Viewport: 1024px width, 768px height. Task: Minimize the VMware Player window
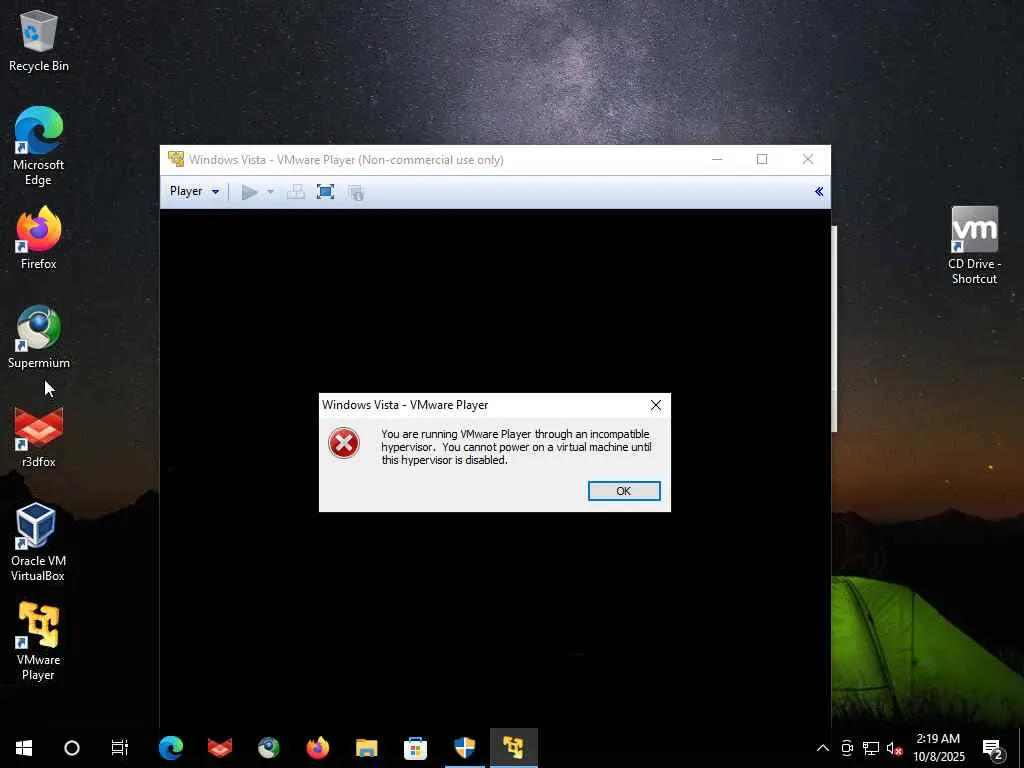[x=717, y=159]
